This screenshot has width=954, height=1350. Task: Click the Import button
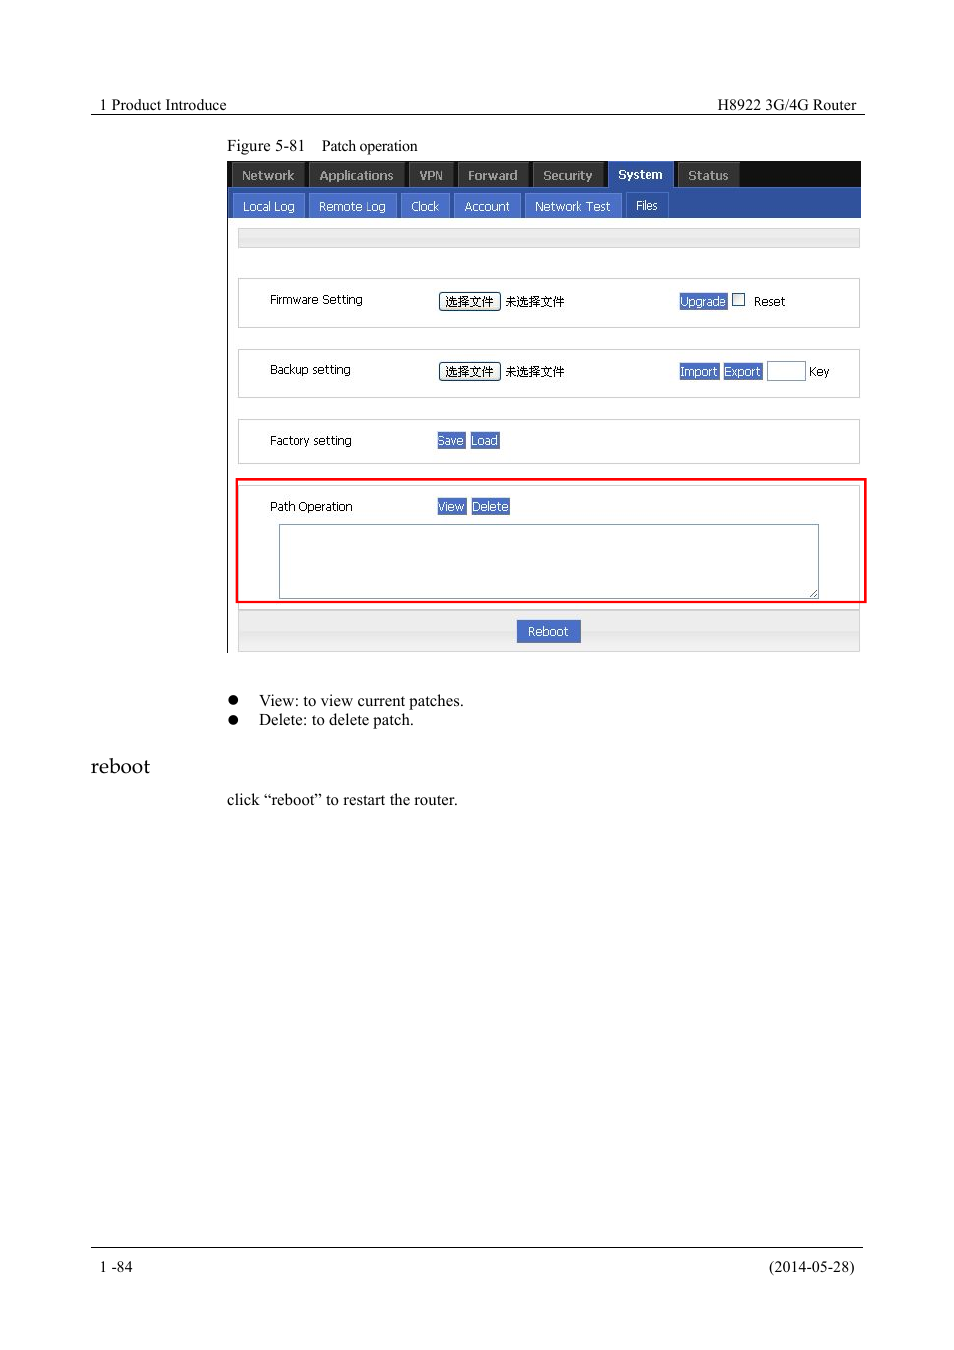click(699, 371)
